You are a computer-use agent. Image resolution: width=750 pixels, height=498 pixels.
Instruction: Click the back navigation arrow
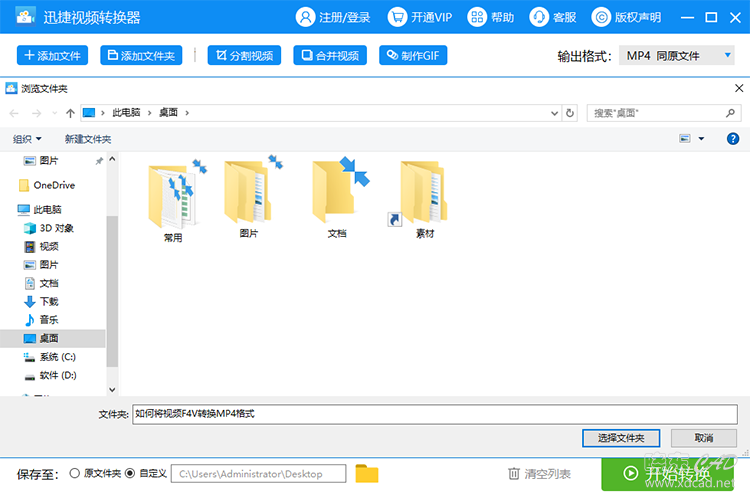(14, 113)
